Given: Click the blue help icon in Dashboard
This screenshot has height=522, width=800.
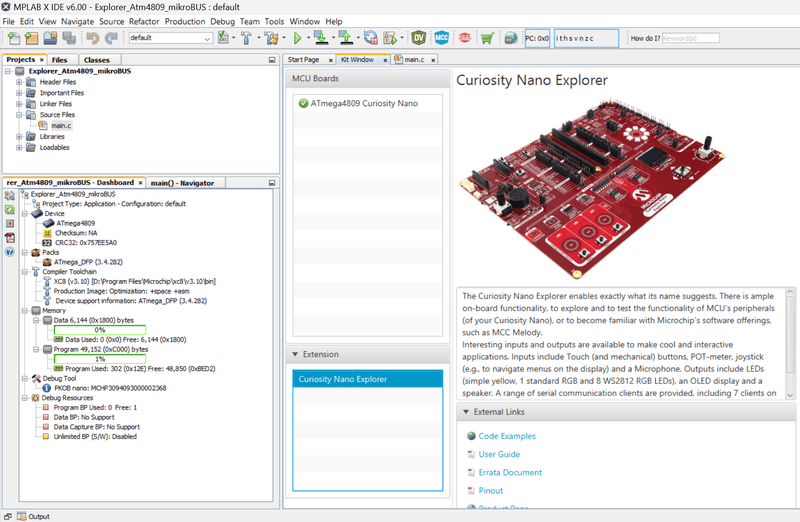Looking at the screenshot, I should click(10, 252).
